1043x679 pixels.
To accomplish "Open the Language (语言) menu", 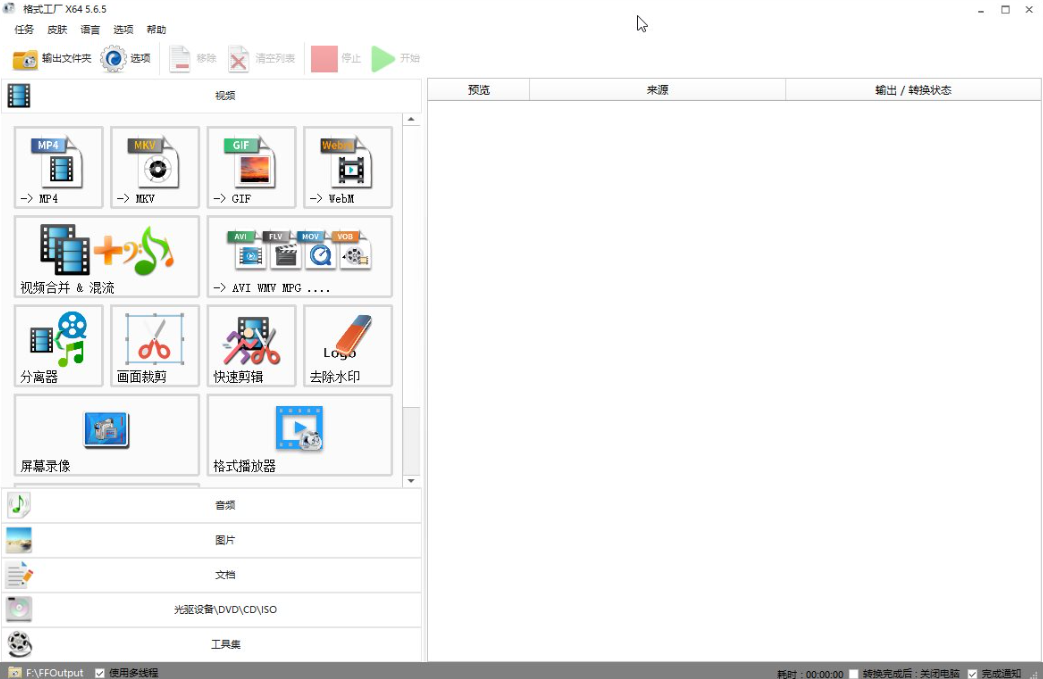I will pyautogui.click(x=90, y=30).
